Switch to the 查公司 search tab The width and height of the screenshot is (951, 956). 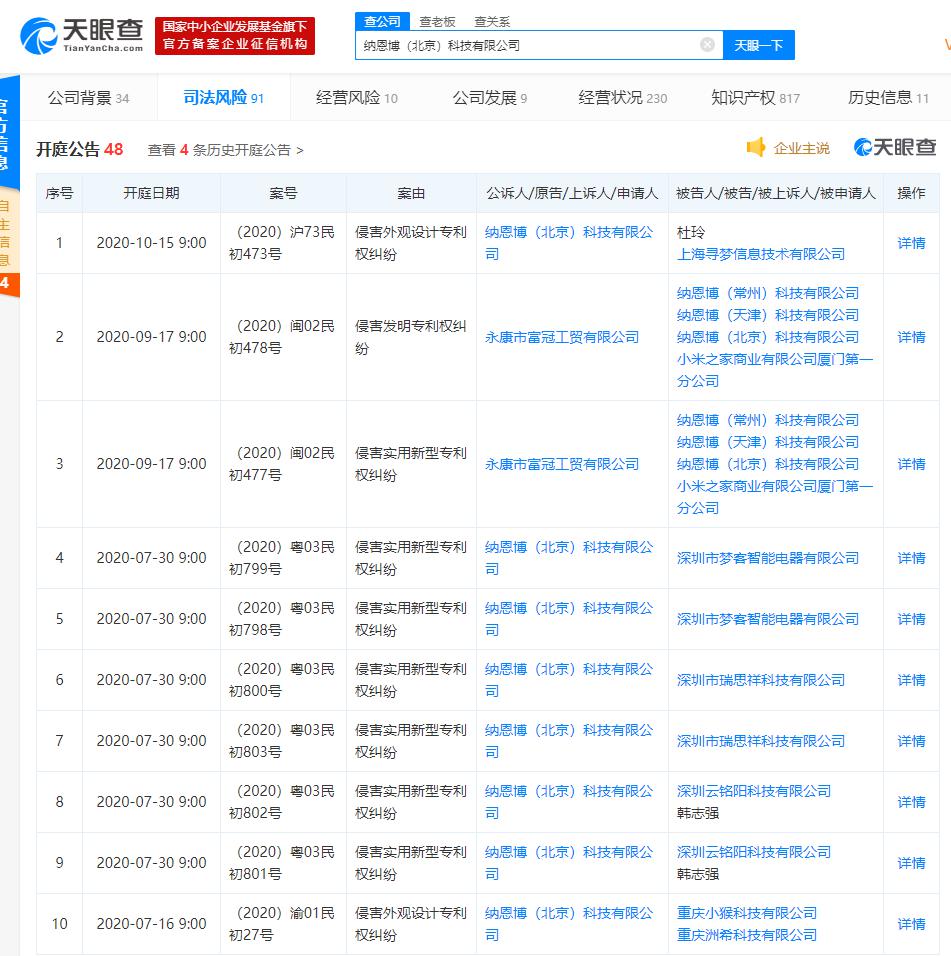click(x=382, y=21)
